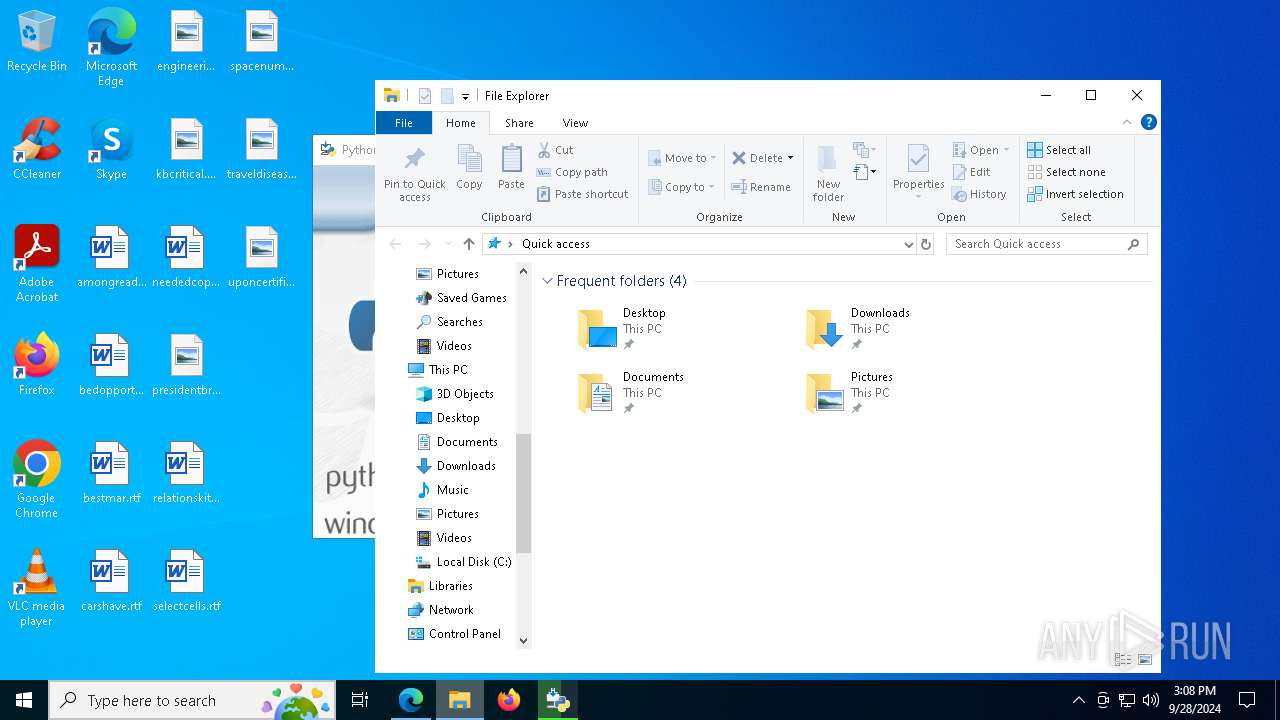1280x720 pixels.
Task: Select Music in navigation pane
Action: 443,490
